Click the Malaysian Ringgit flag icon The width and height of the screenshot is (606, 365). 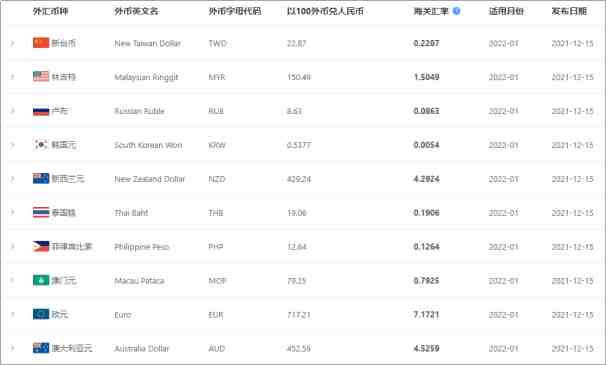pos(41,77)
